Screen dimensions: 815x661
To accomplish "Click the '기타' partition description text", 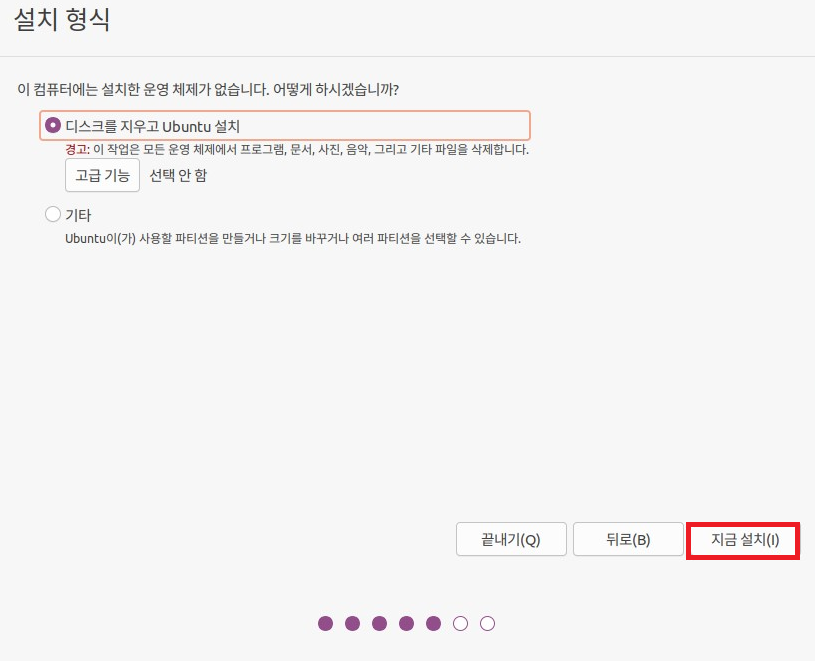I will (293, 239).
